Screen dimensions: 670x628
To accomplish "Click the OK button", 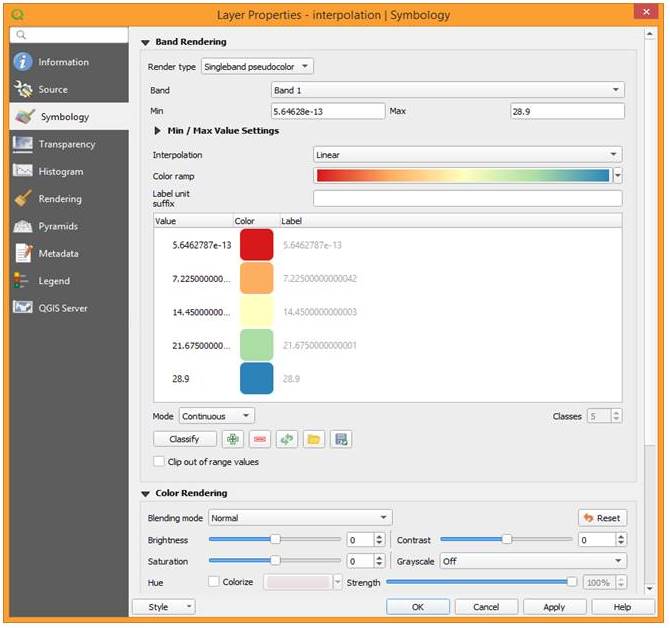I will (x=417, y=607).
